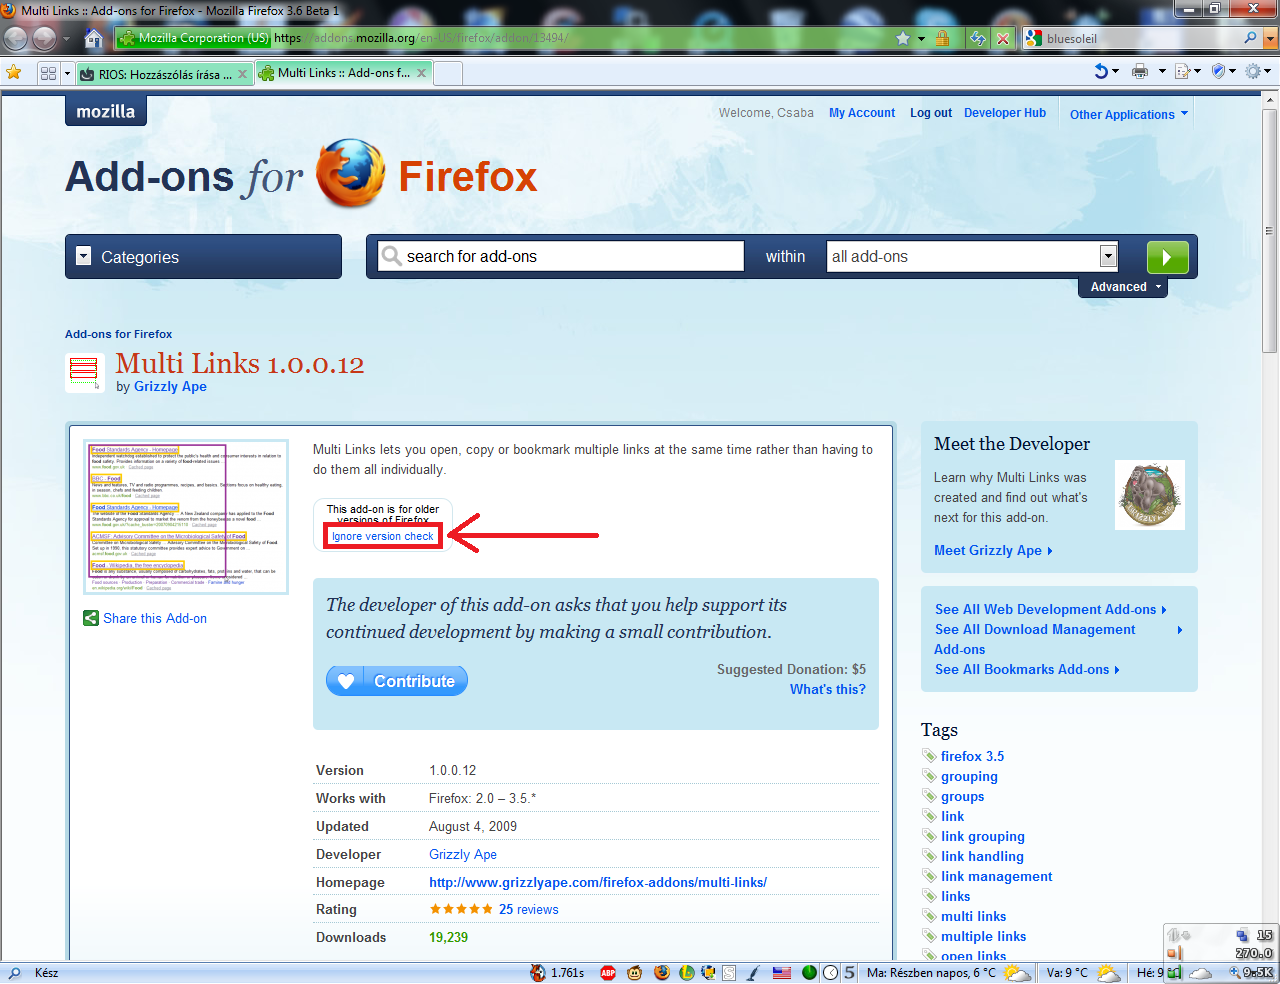The width and height of the screenshot is (1280, 984).
Task: Click the Contribute button
Action: (x=396, y=681)
